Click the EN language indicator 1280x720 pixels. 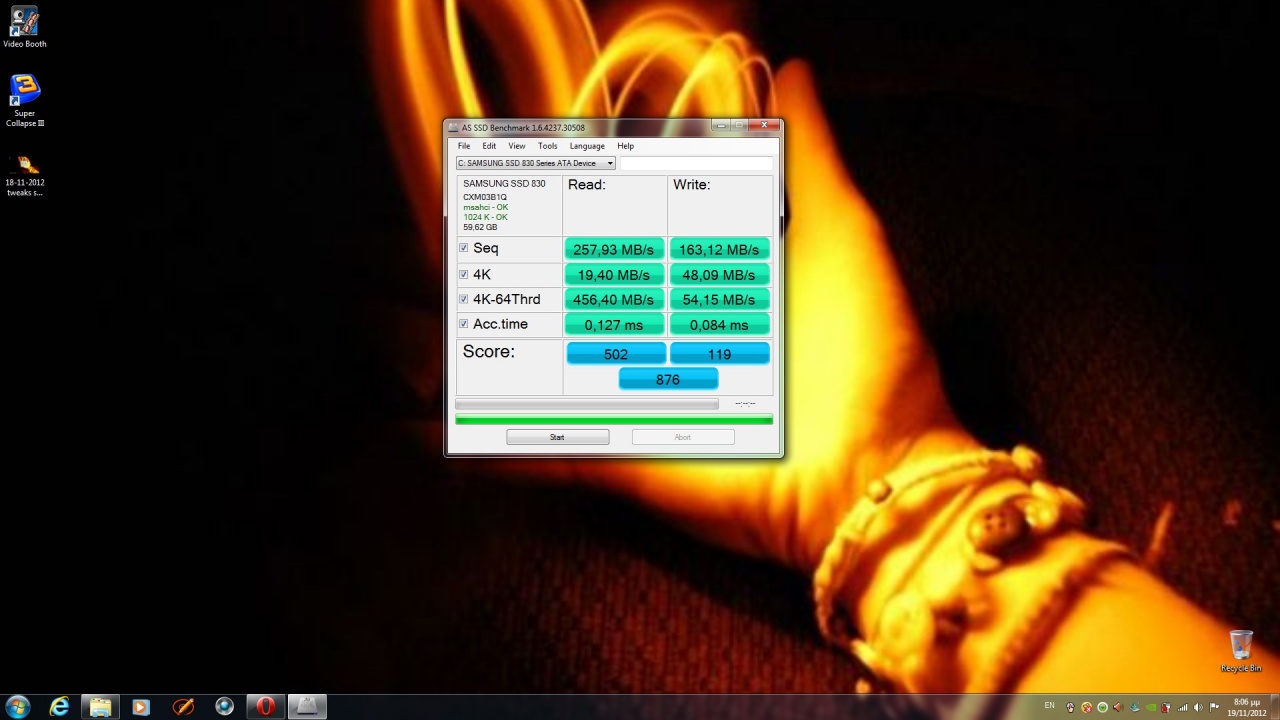pos(1049,705)
